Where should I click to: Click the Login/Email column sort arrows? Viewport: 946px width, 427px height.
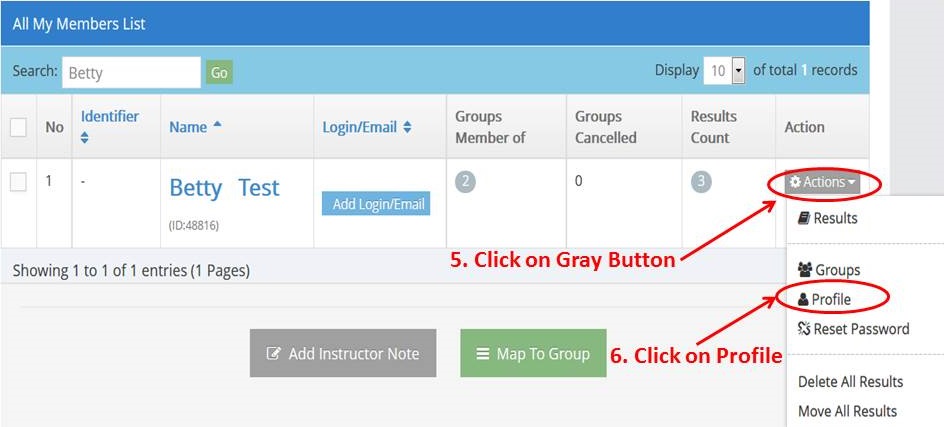(407, 127)
